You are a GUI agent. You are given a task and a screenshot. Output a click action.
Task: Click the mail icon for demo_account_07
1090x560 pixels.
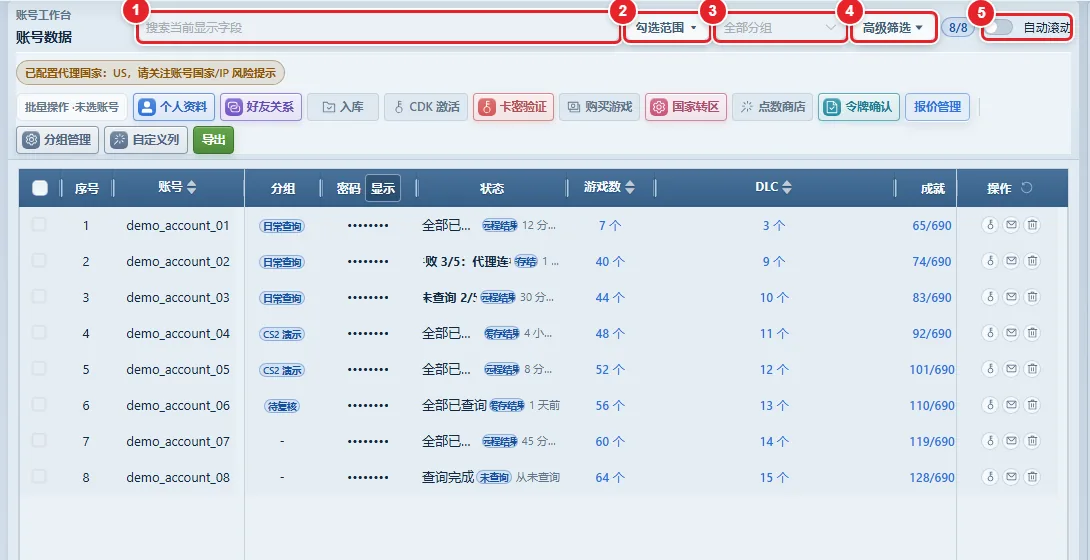[1011, 440]
